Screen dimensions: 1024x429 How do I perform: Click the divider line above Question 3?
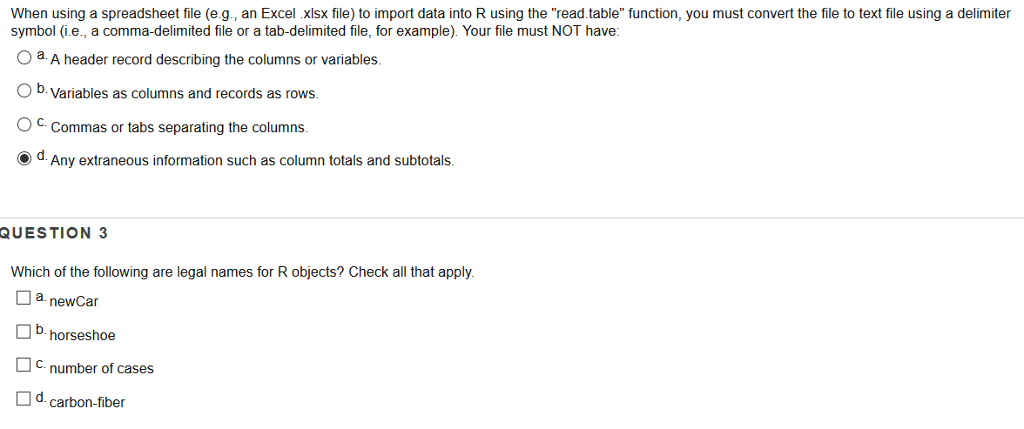click(512, 217)
